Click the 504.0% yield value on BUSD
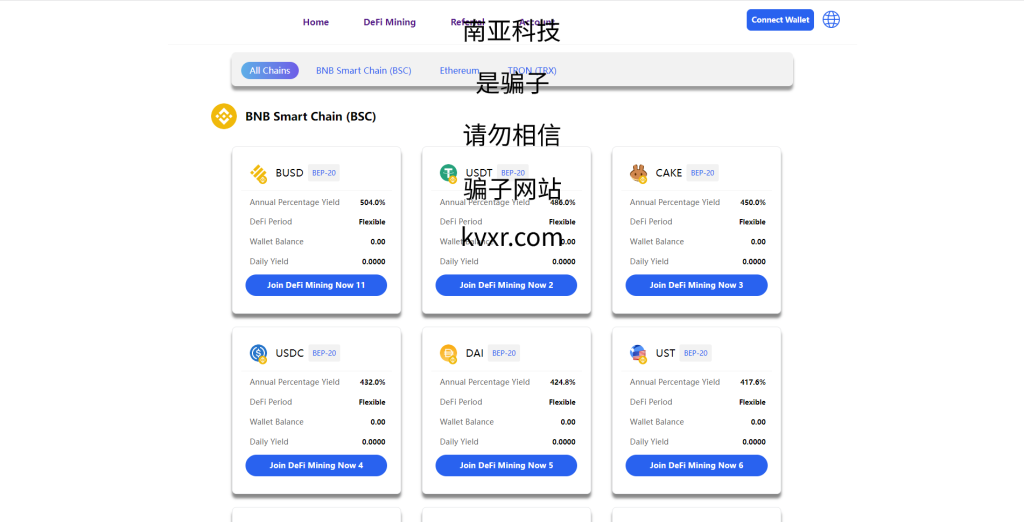This screenshot has height=522, width=1024. [372, 203]
